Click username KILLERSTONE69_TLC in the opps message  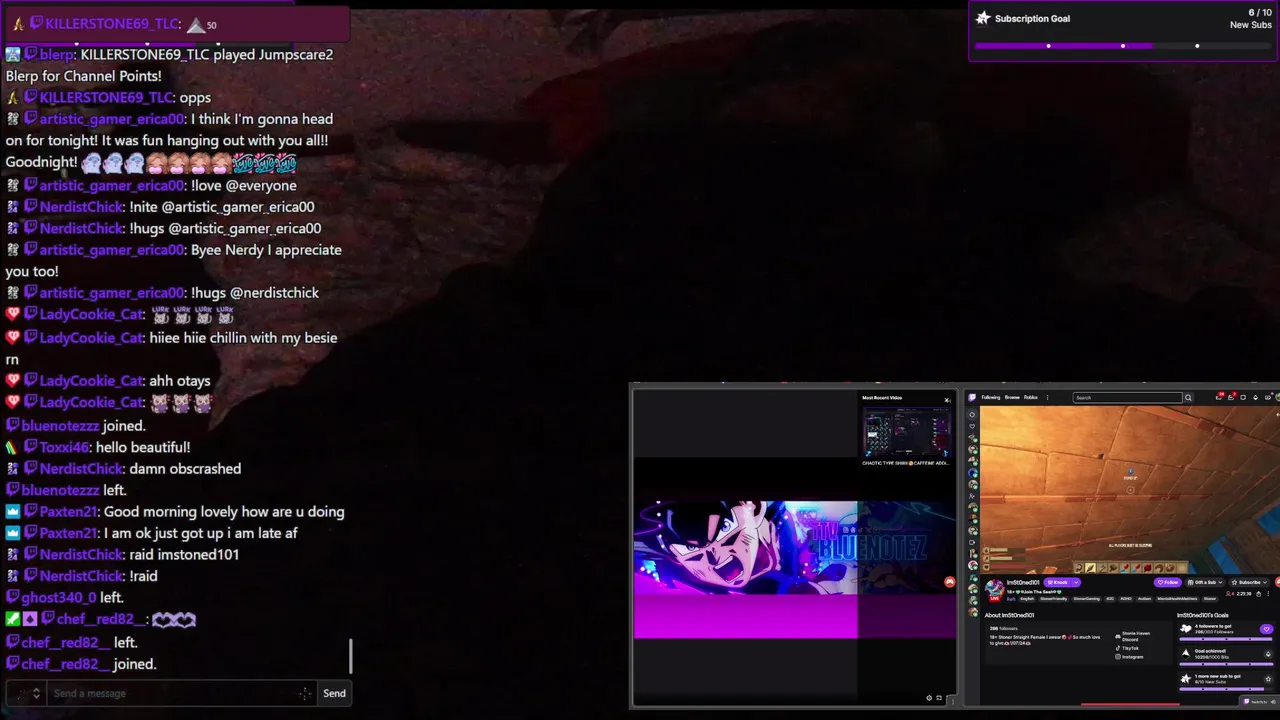coord(106,97)
